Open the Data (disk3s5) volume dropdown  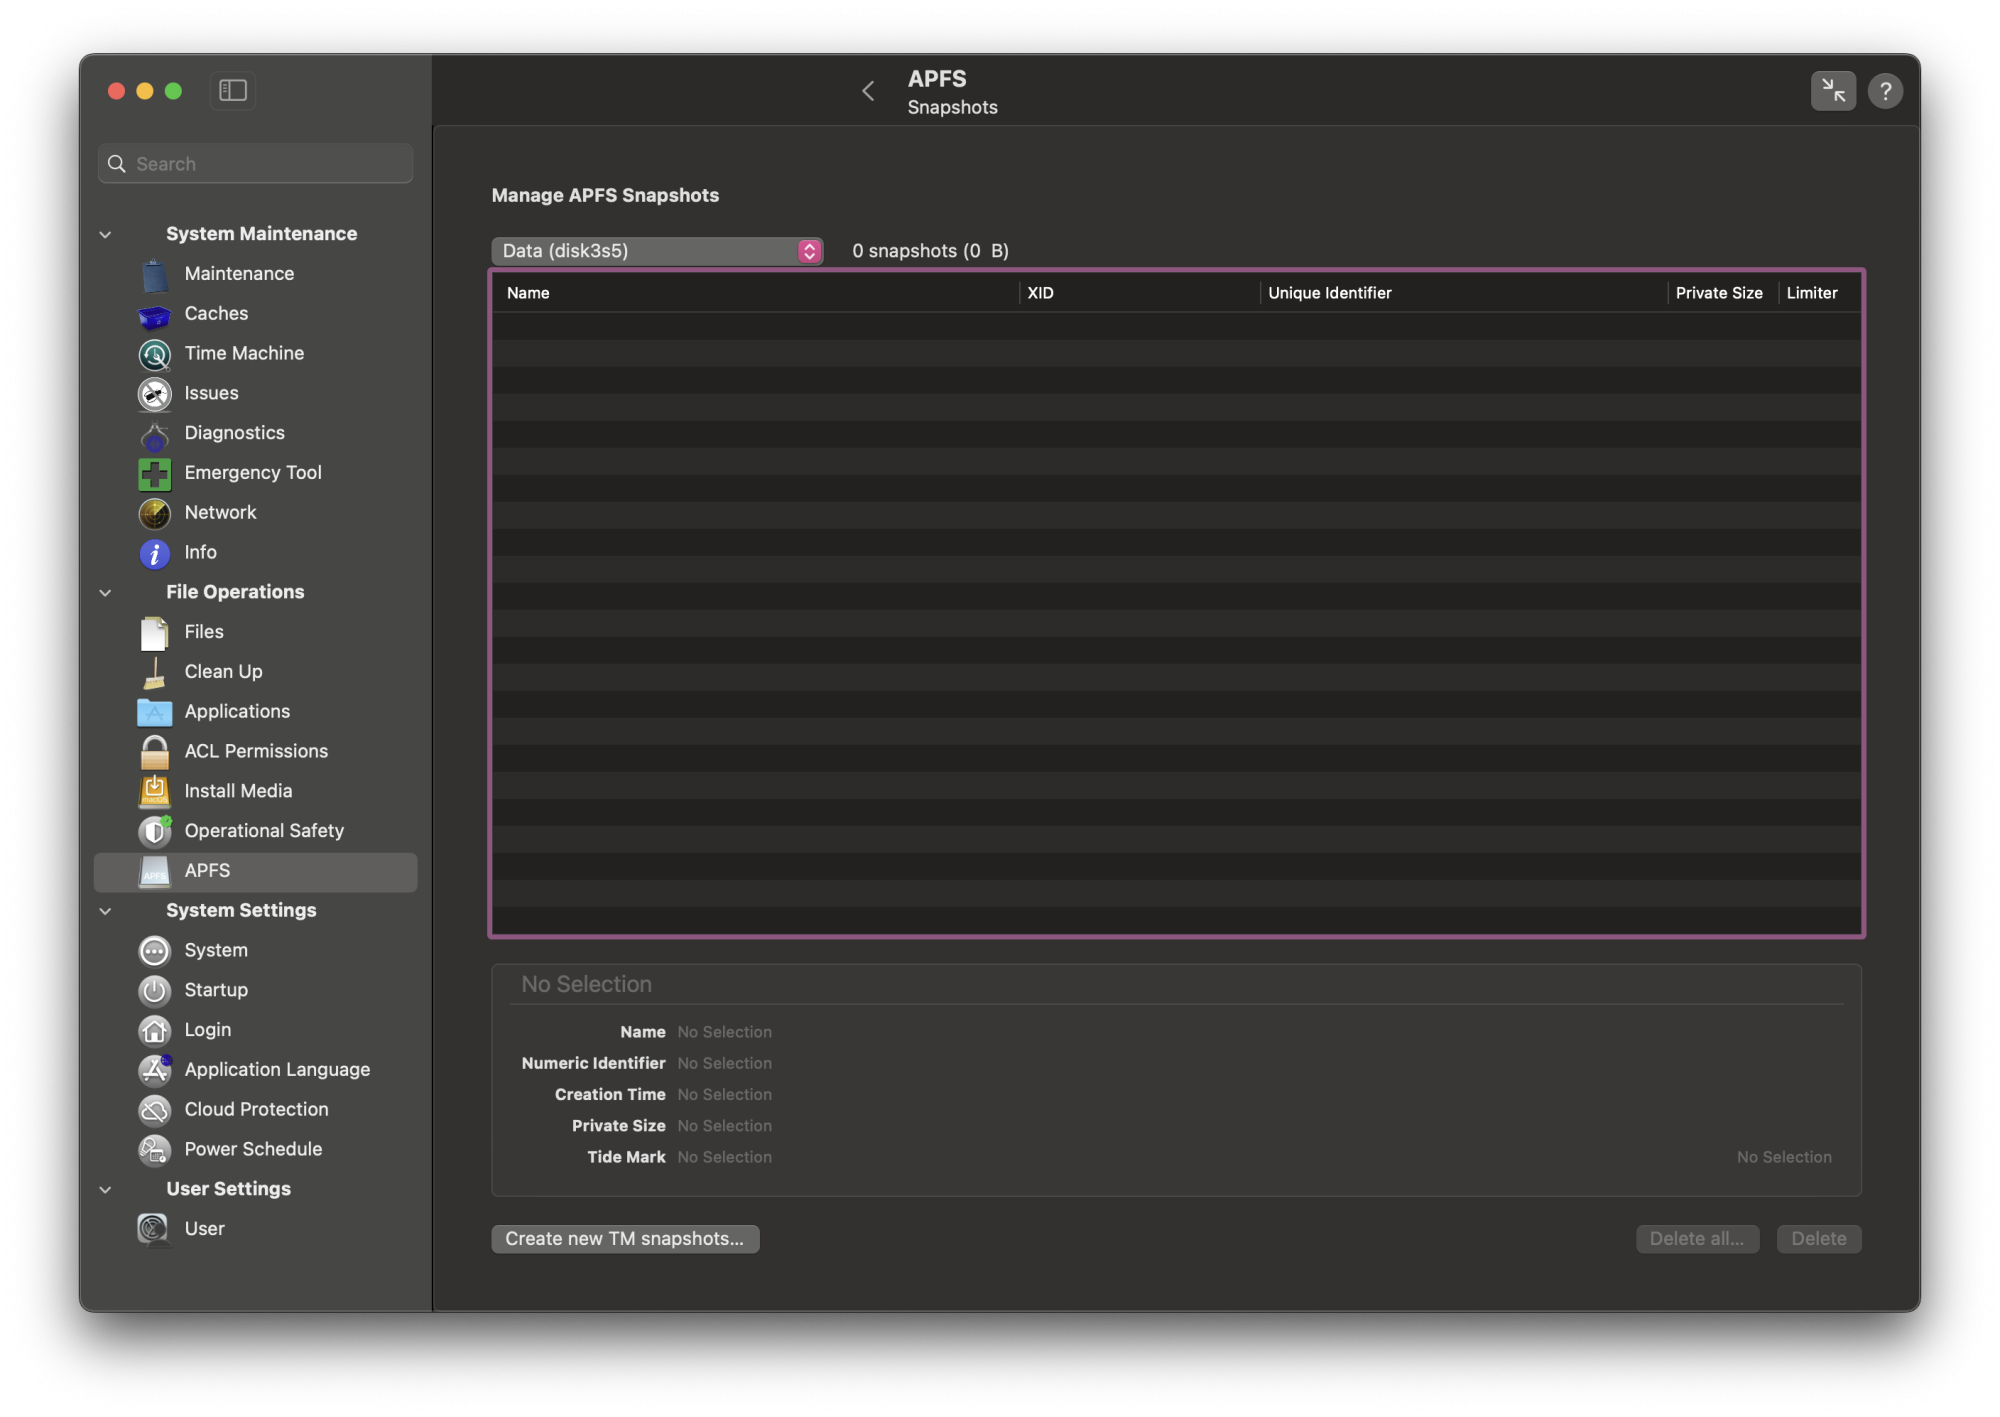657,251
